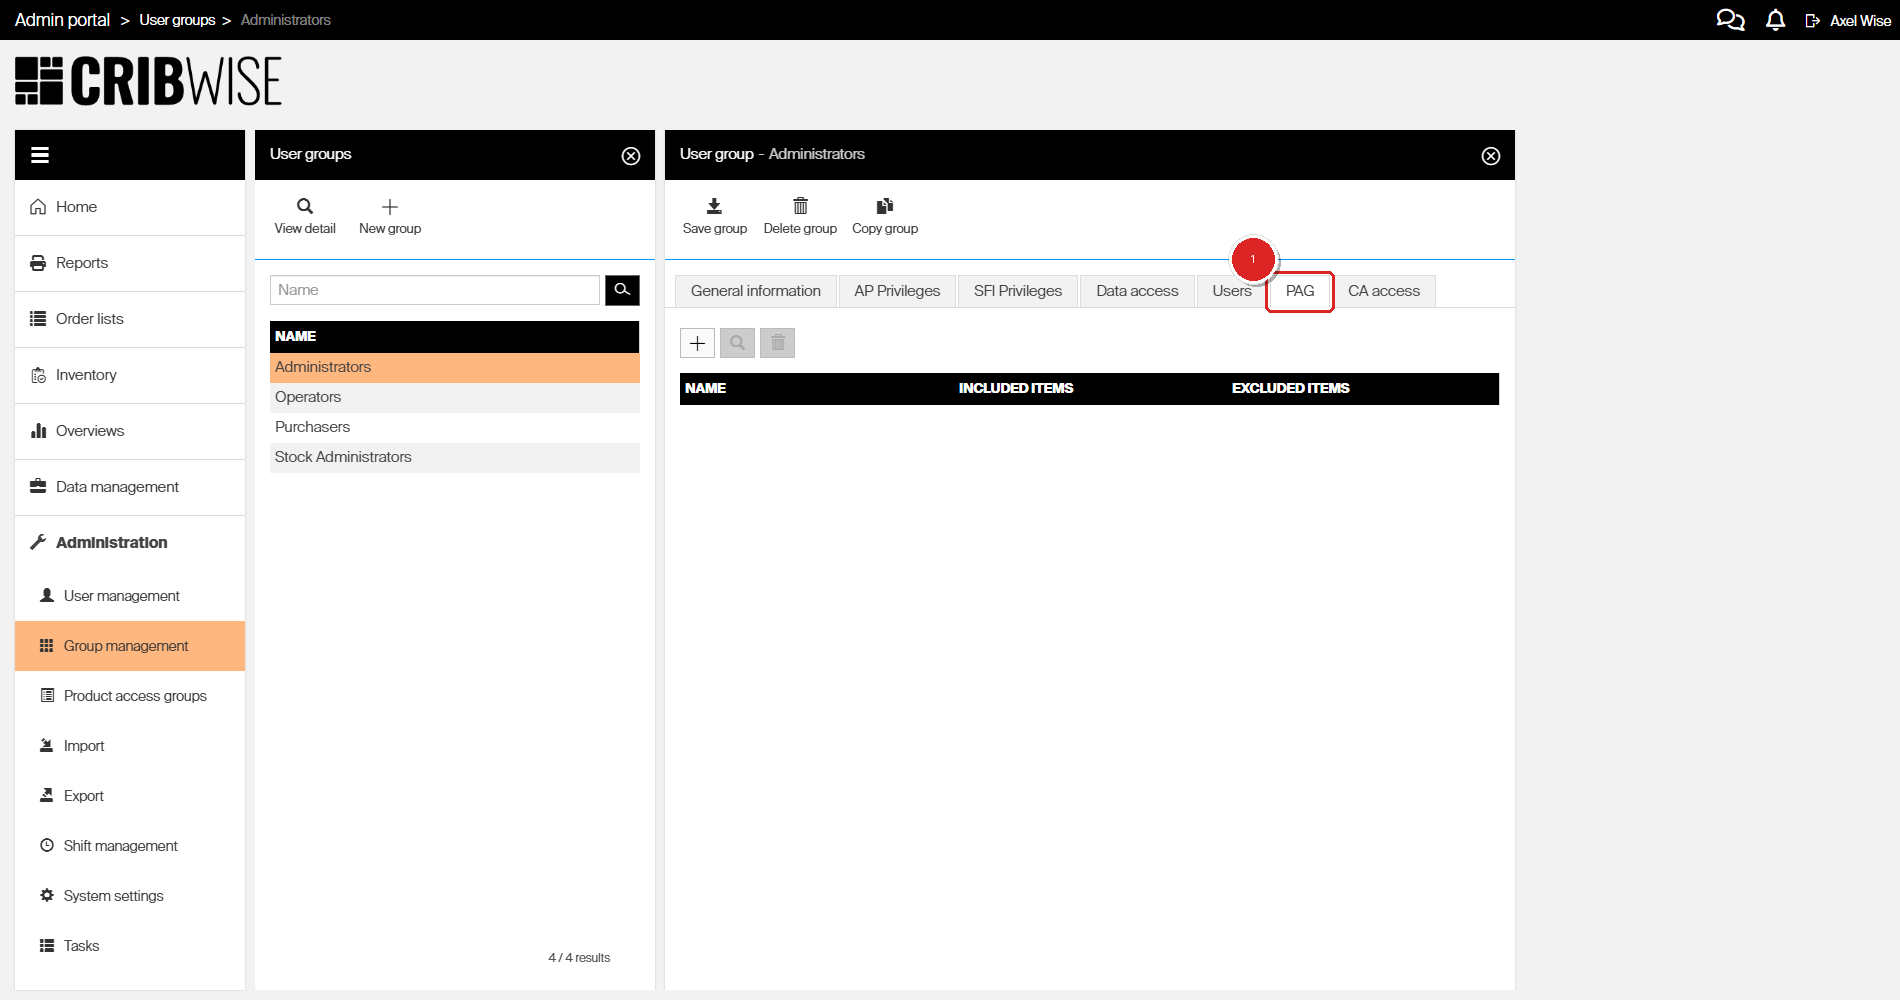This screenshot has width=1900, height=1000.
Task: Open the Data management menu
Action: coord(117,487)
